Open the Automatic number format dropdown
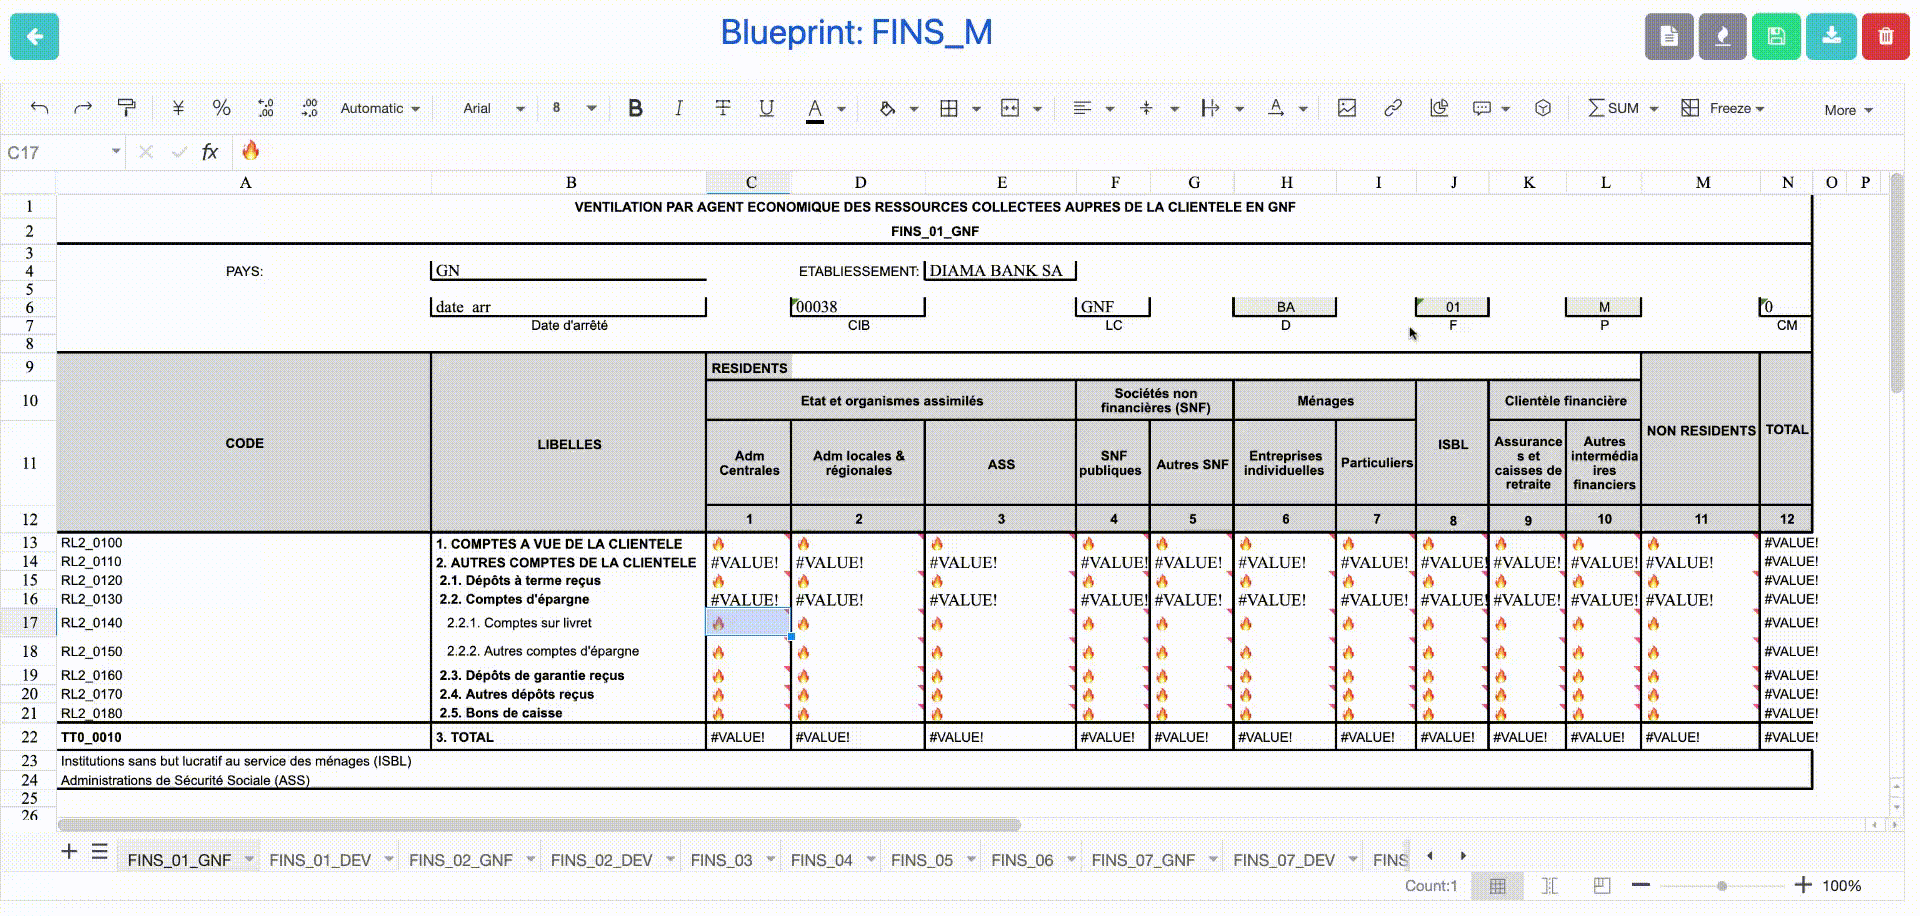1920x916 pixels. [x=380, y=108]
